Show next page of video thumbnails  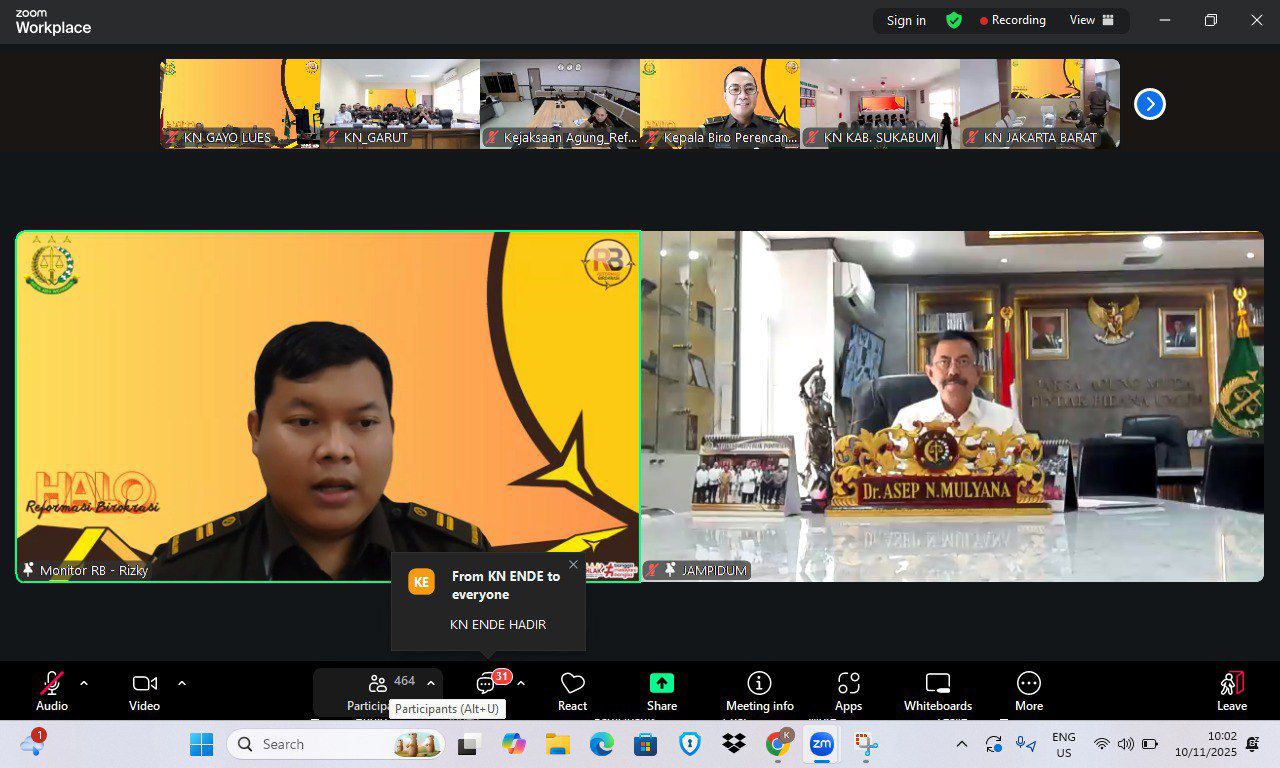[x=1149, y=104]
